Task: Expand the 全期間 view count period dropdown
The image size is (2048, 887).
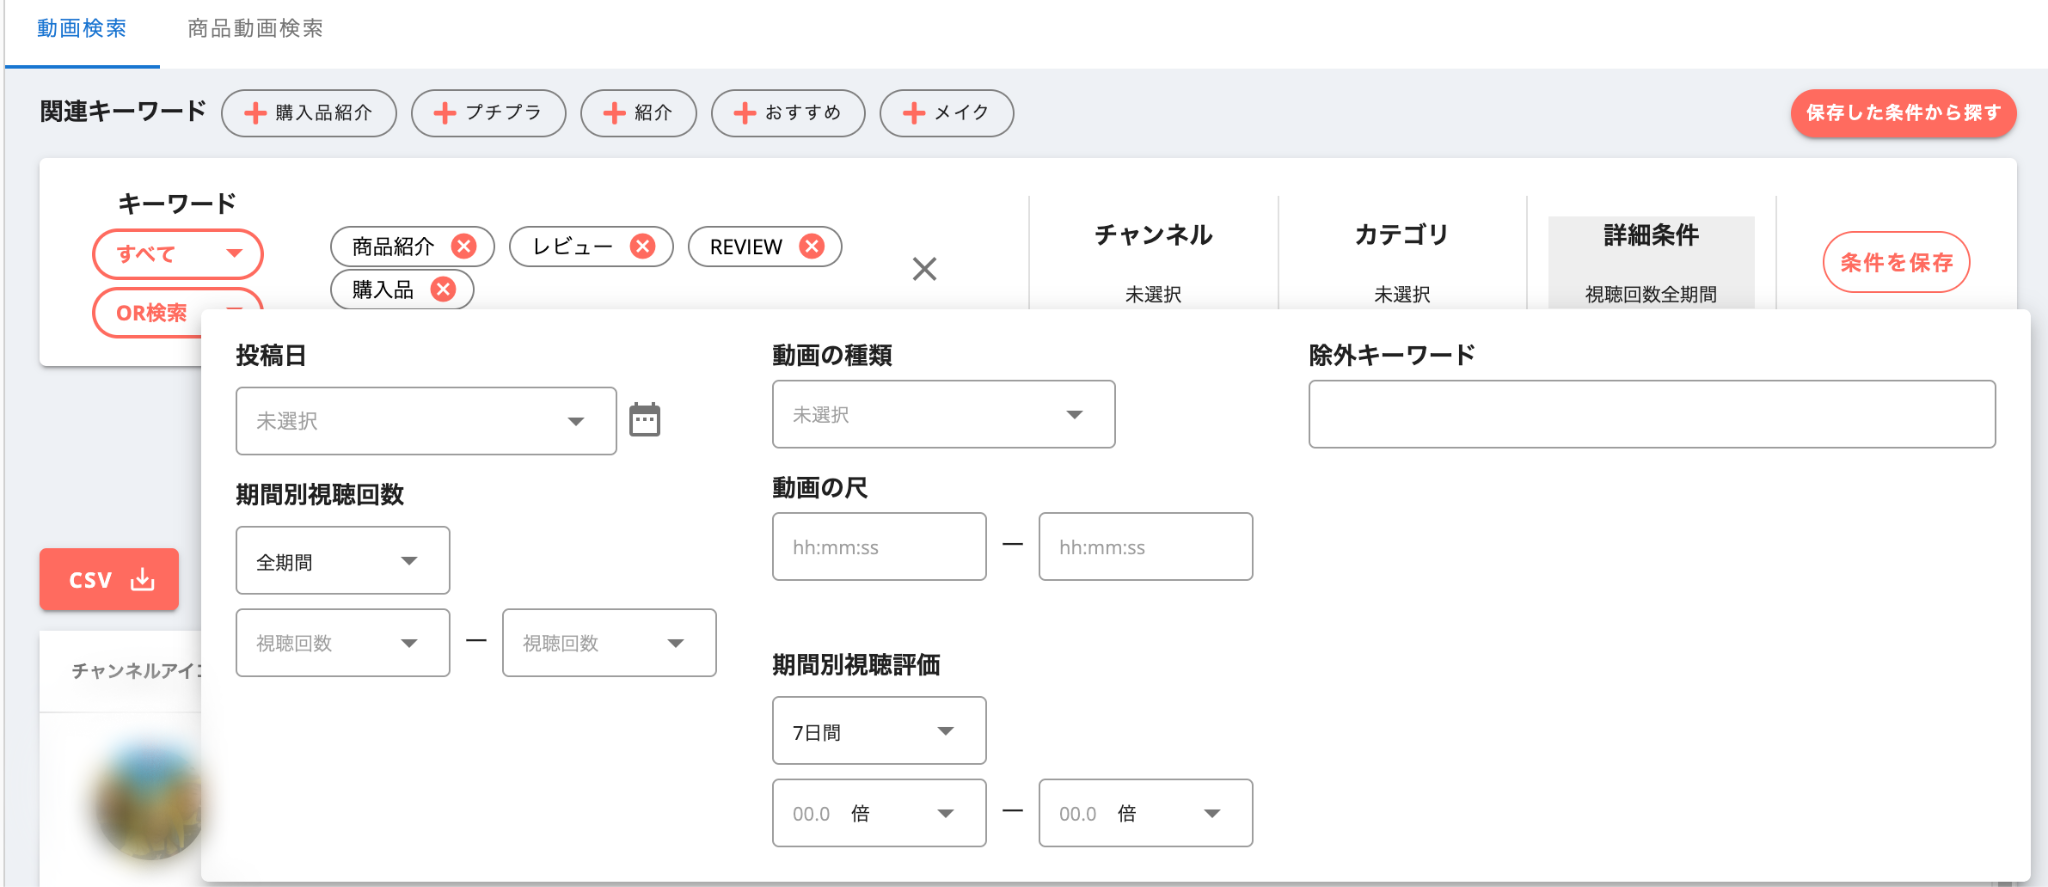Action: [342, 561]
